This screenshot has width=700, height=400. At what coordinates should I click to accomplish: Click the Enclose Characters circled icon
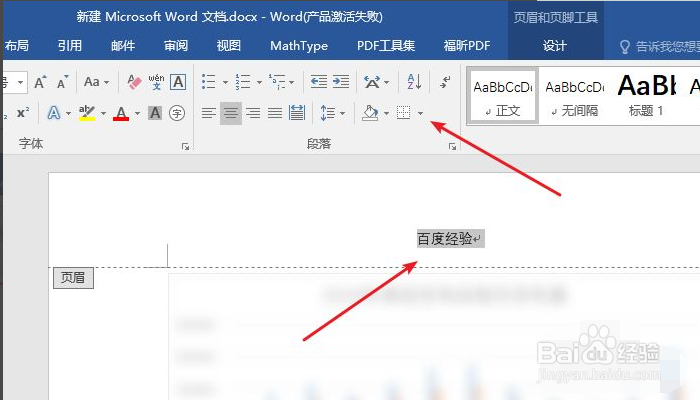coord(177,113)
